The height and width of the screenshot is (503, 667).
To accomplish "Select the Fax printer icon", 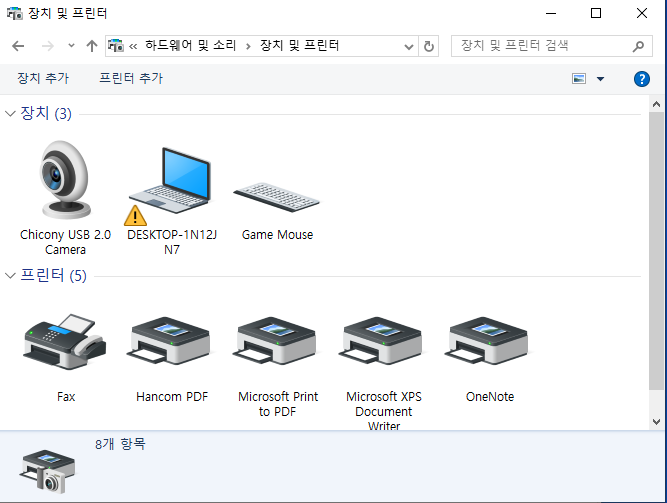I will click(65, 342).
